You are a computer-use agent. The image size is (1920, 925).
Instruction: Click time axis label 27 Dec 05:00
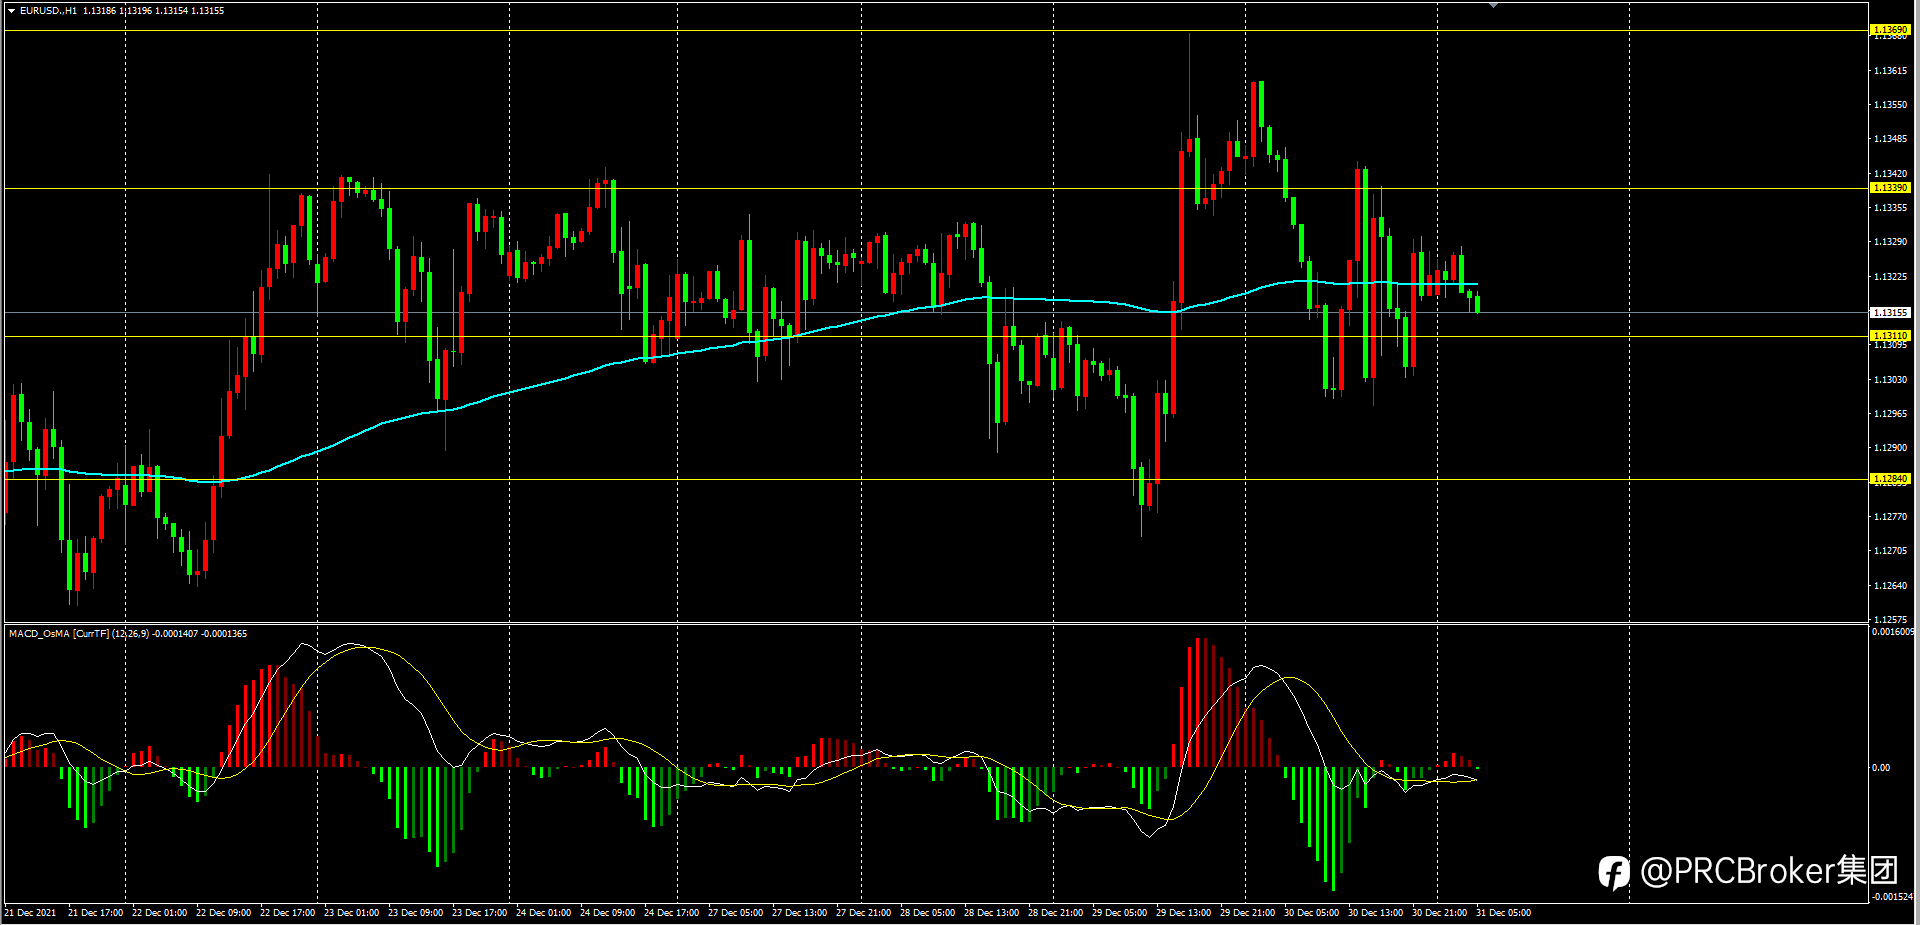(x=735, y=913)
